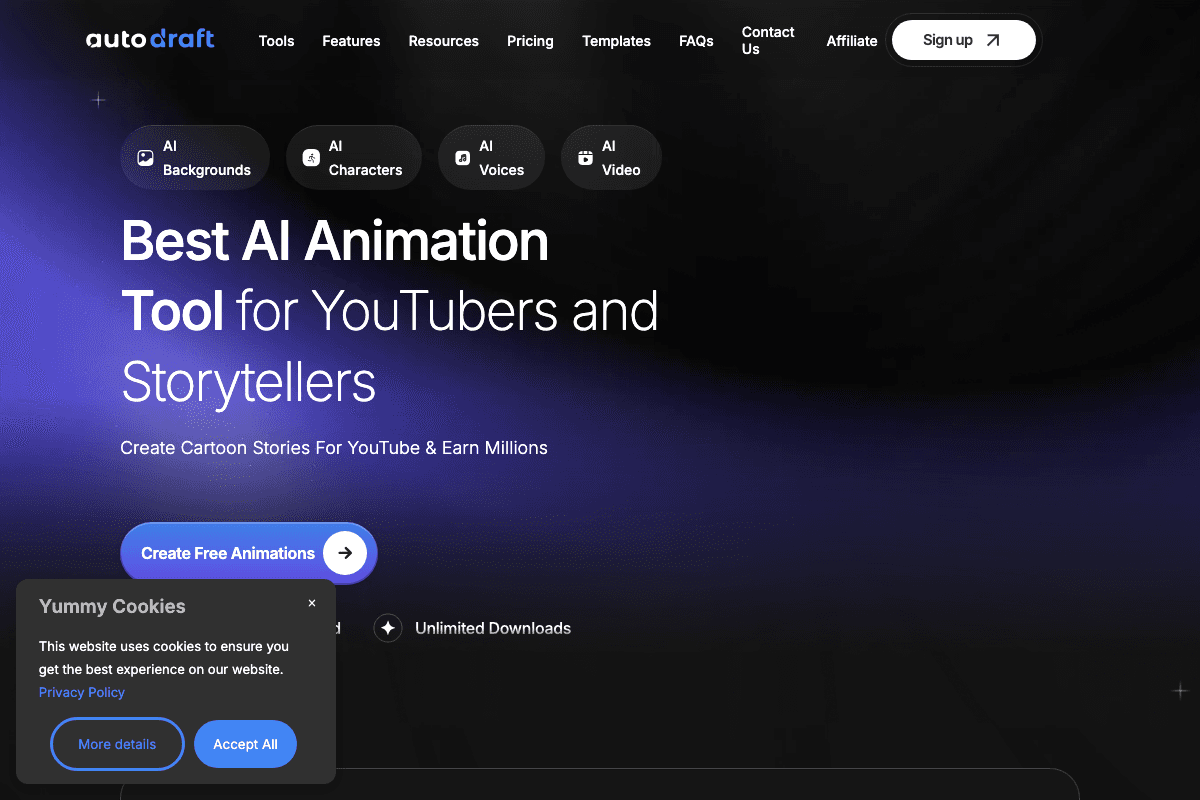This screenshot has width=1200, height=800.
Task: Click the AI Voices music icon
Action: click(462, 158)
